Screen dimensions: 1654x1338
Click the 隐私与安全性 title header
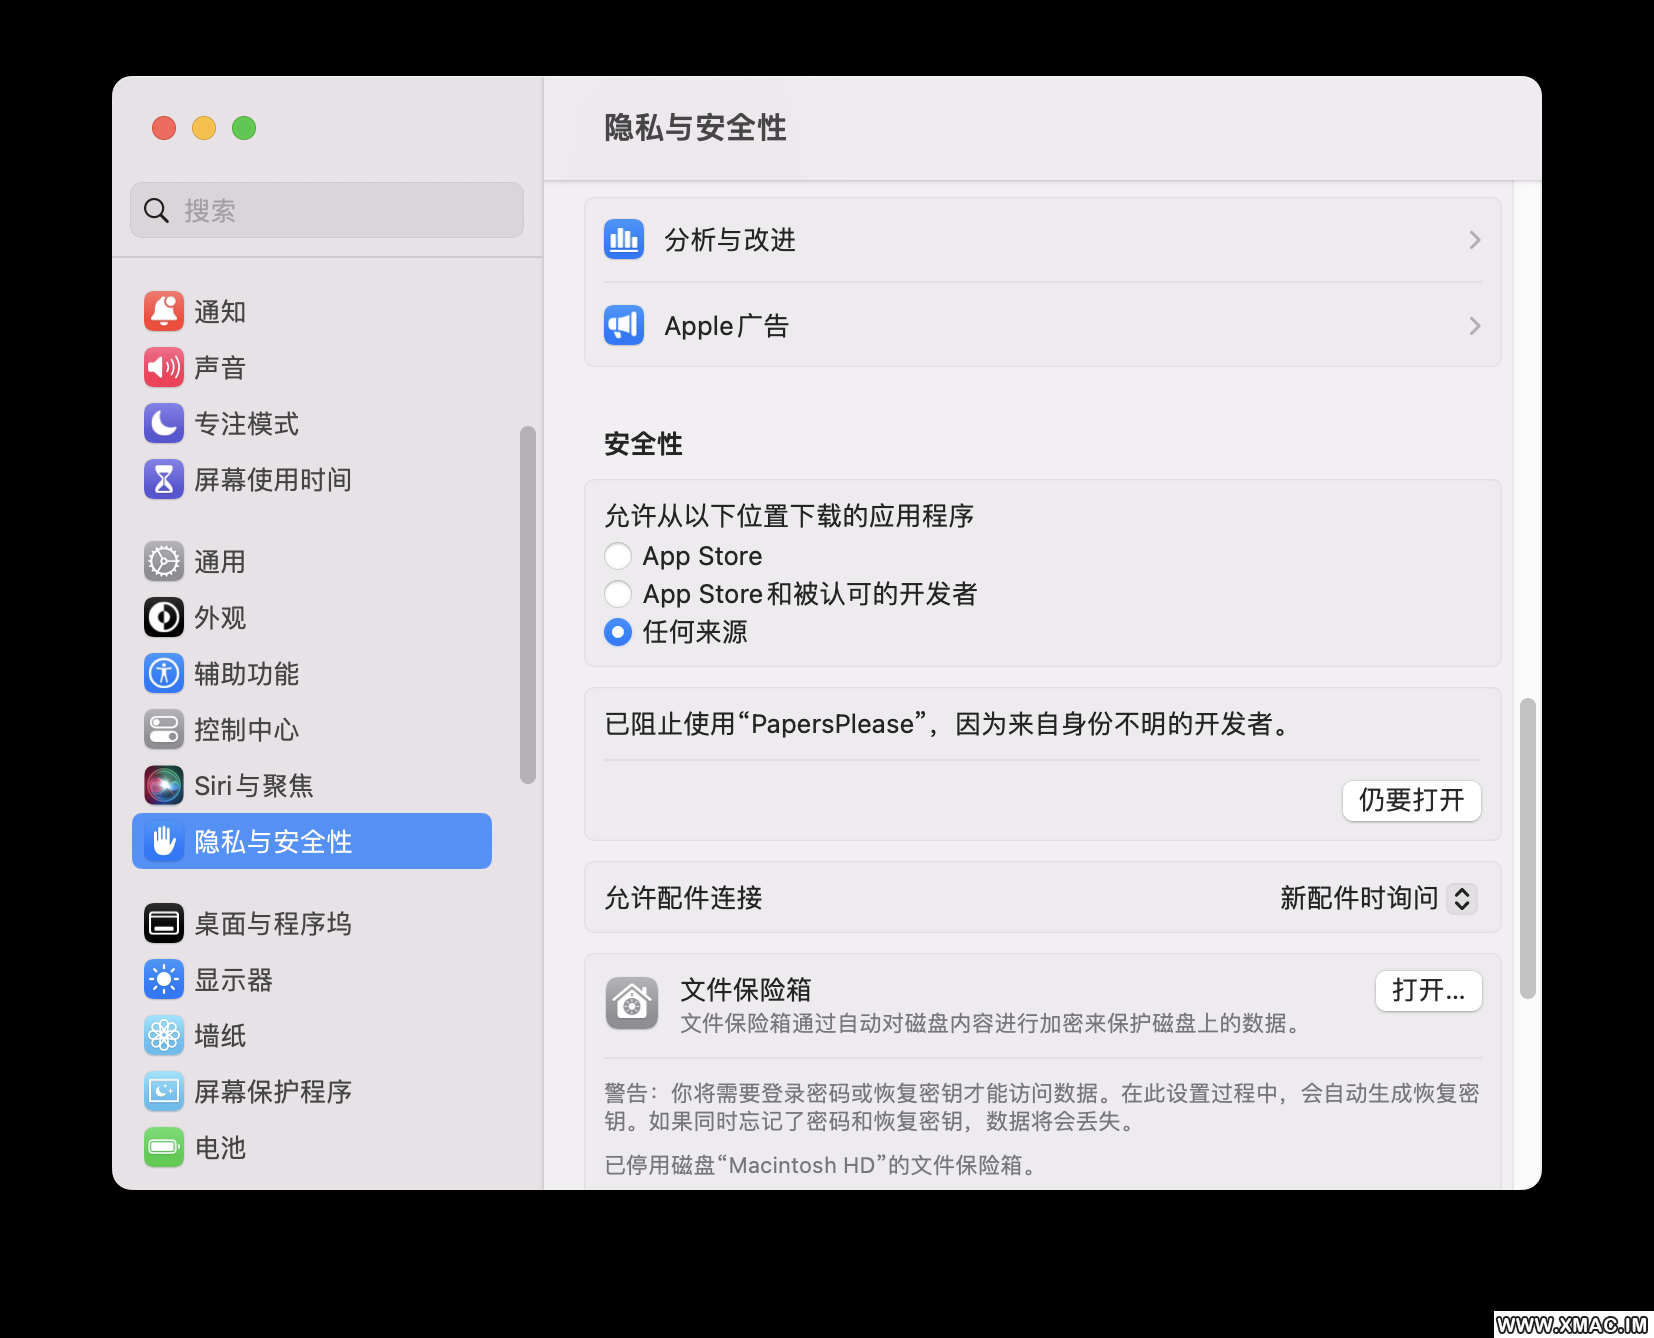(695, 128)
